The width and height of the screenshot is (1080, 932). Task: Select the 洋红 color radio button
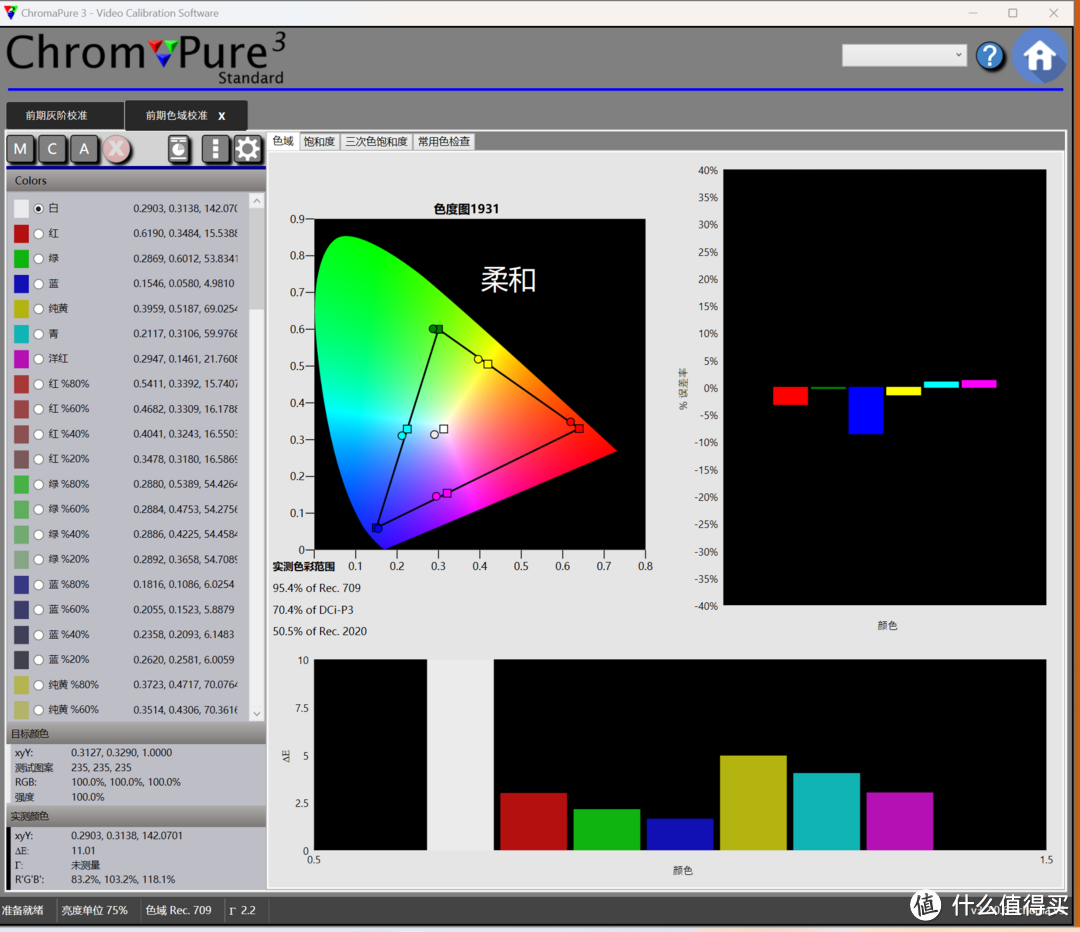click(39, 359)
